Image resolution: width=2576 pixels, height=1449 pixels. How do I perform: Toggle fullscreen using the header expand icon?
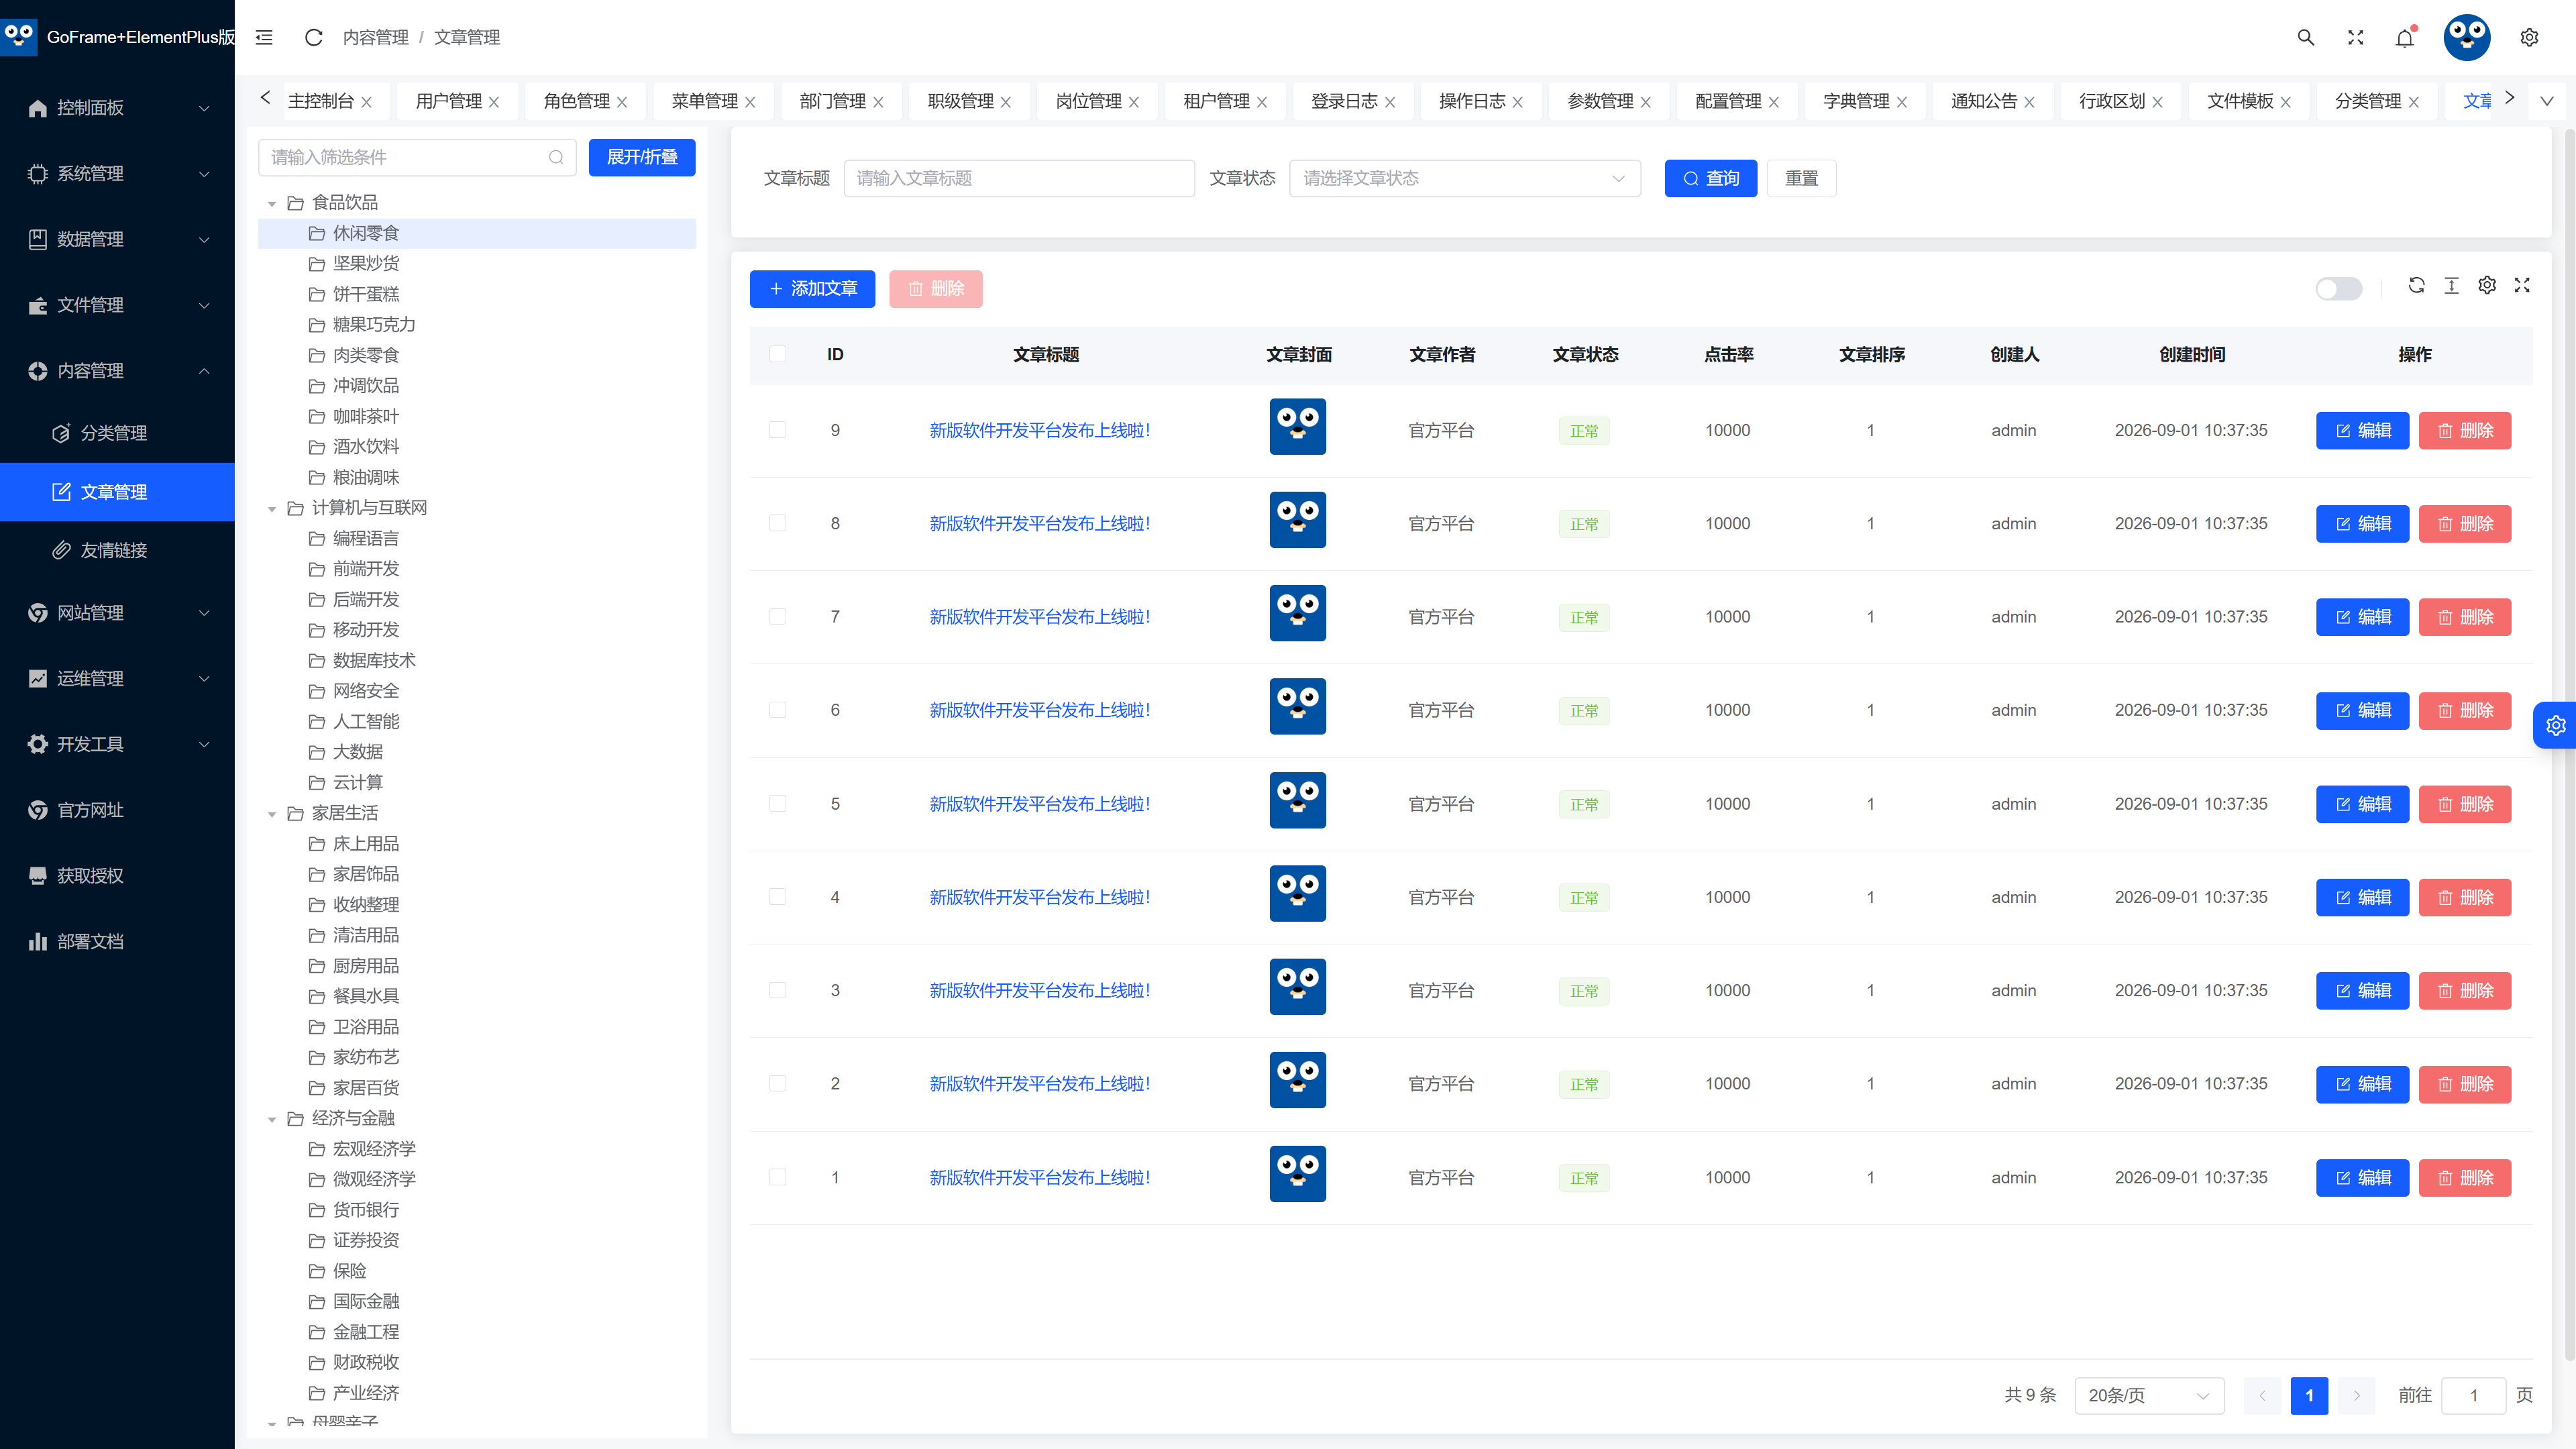coord(2356,37)
